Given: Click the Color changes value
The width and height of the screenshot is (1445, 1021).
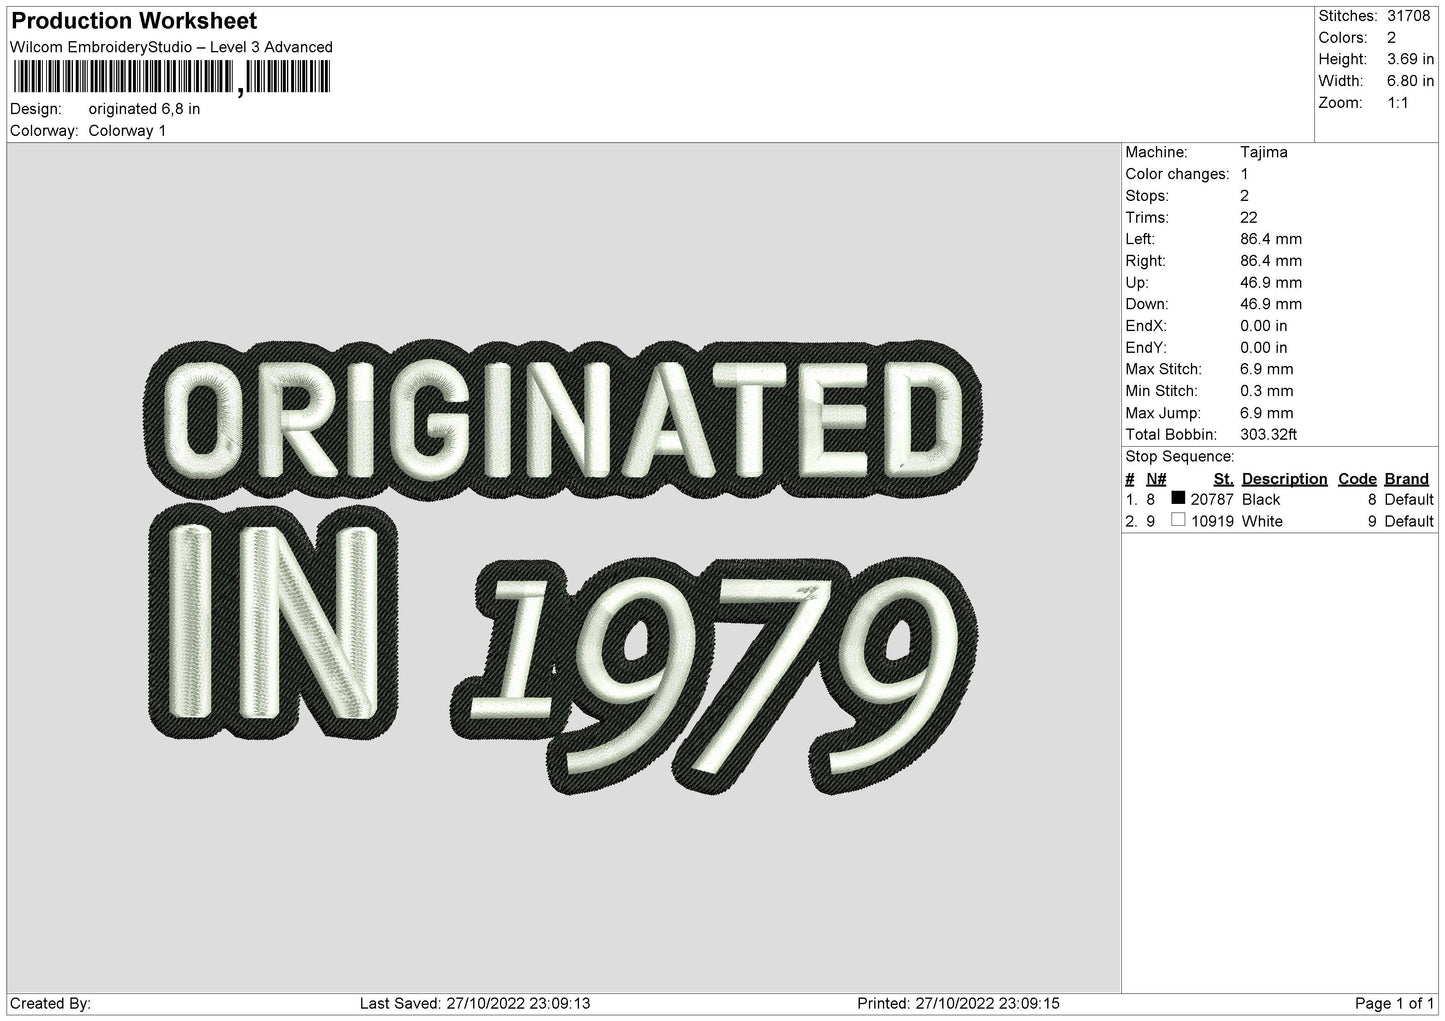Looking at the screenshot, I should click(x=1244, y=174).
